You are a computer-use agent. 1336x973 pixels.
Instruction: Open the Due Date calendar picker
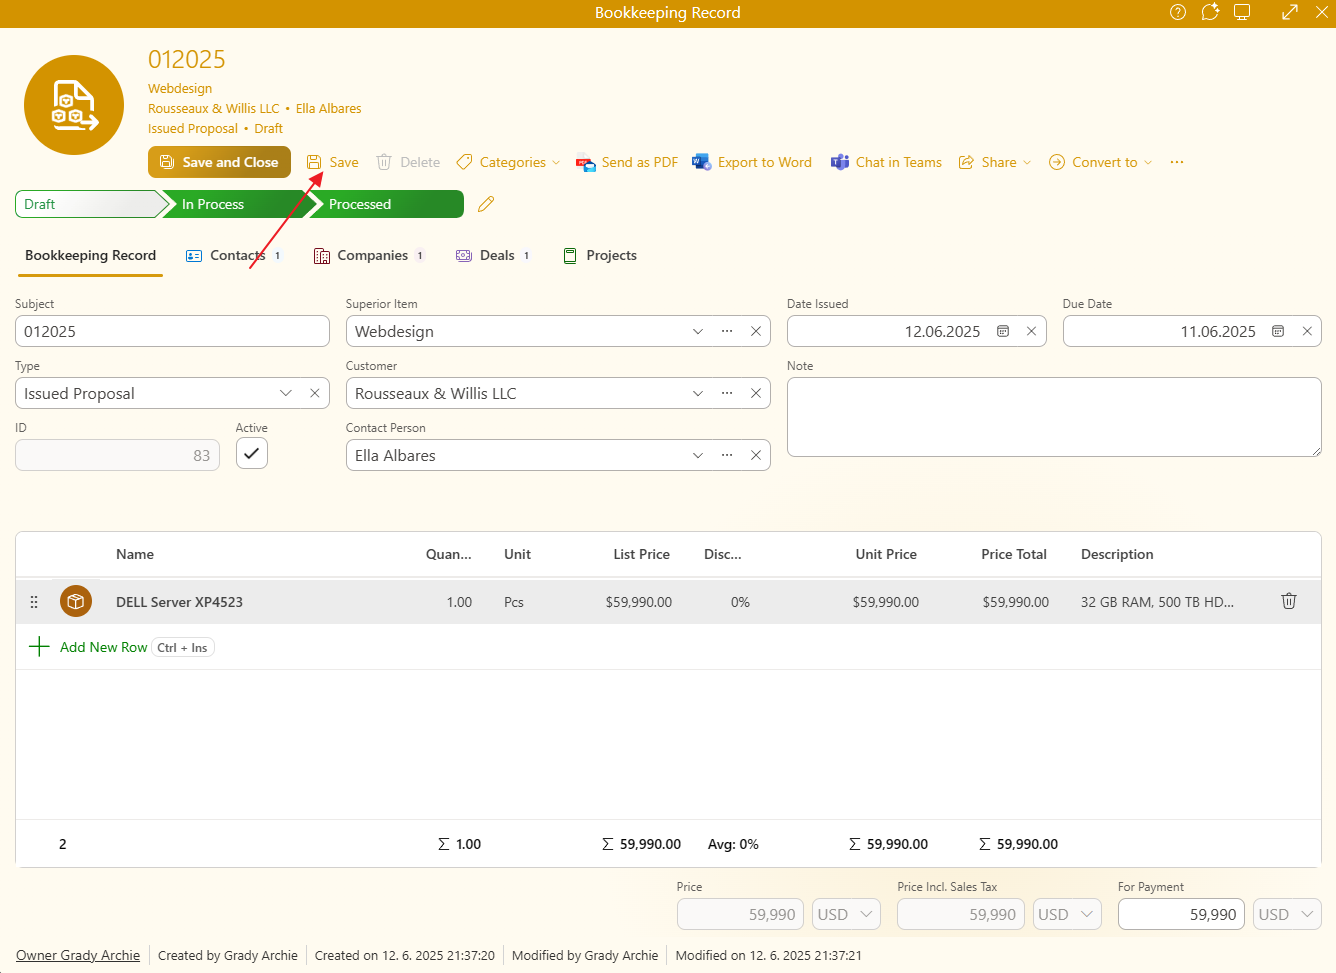(1278, 331)
